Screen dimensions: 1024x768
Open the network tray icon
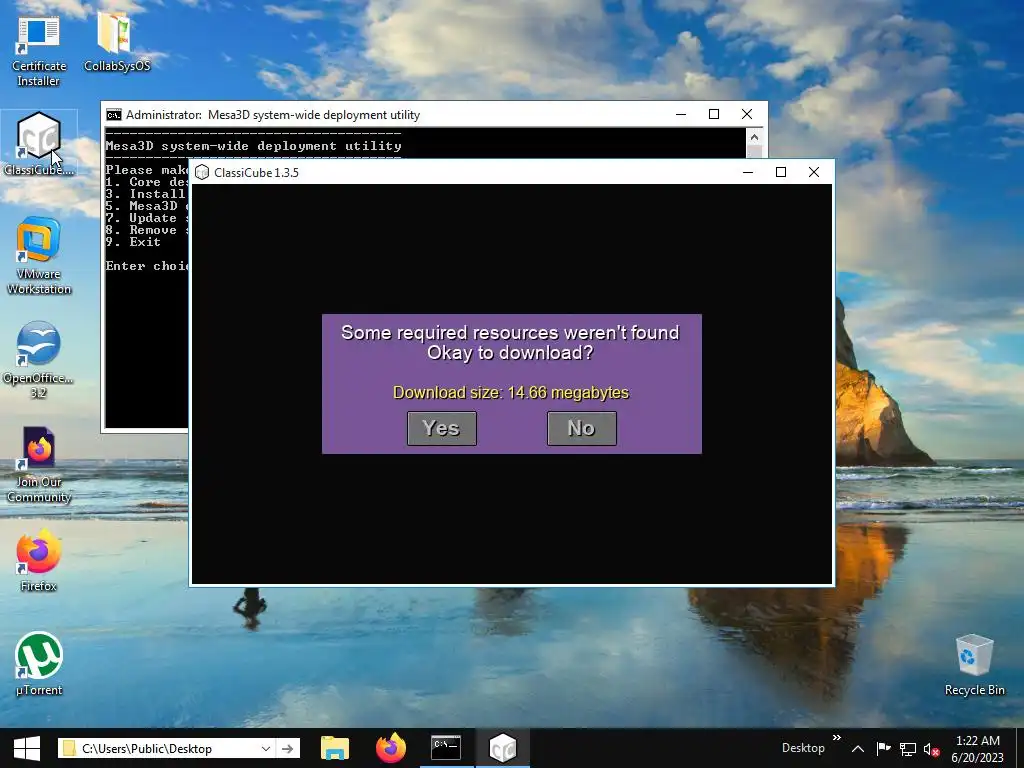(x=908, y=749)
